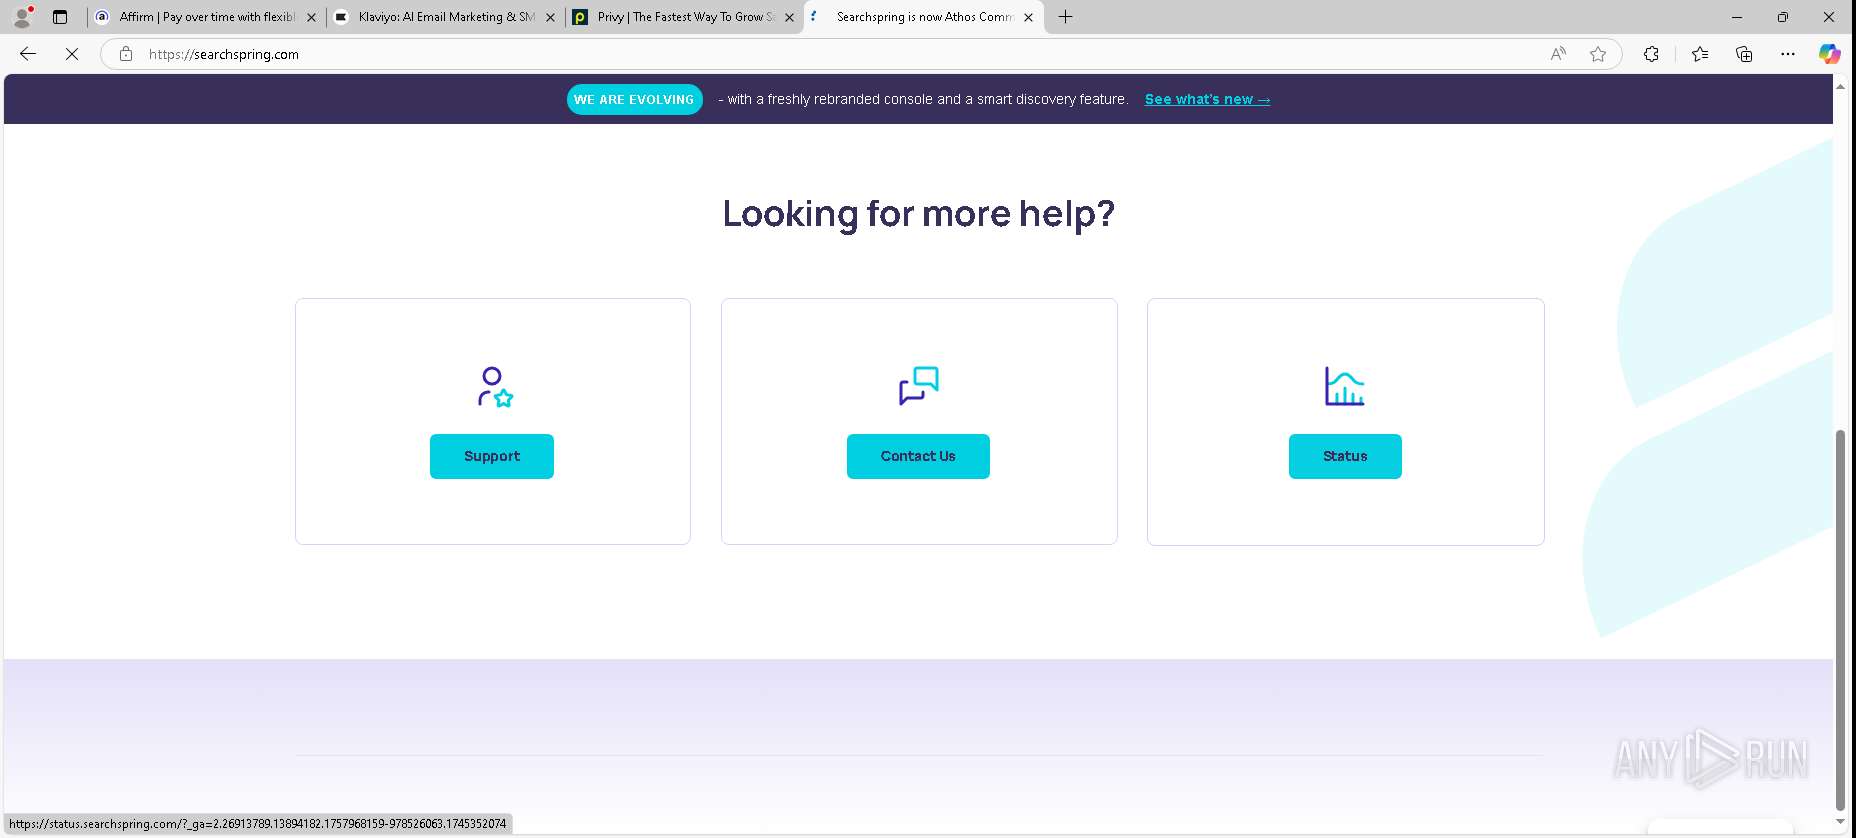Close the Privy tab
The height and width of the screenshot is (838, 1856).
click(x=789, y=17)
